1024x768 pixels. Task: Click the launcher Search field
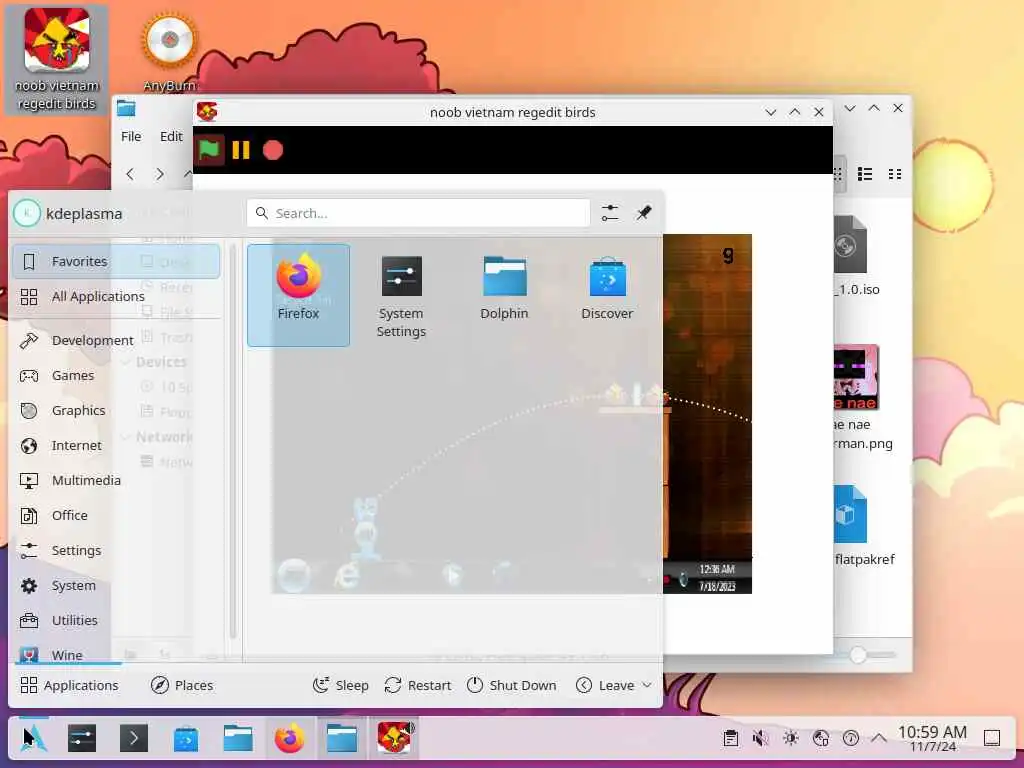point(418,213)
